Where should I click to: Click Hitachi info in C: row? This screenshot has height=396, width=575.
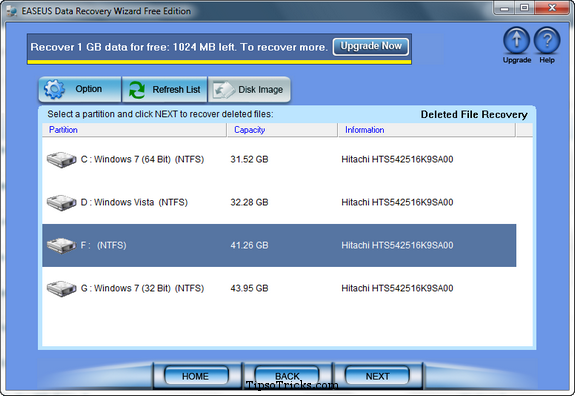pyautogui.click(x=397, y=160)
